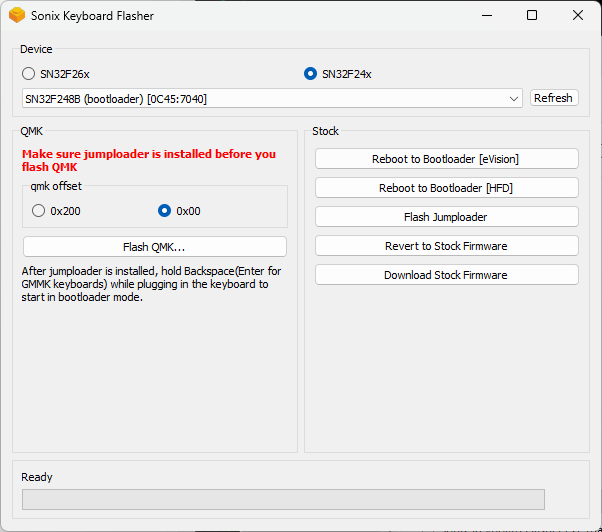Click the red jumploader warning message
The height and width of the screenshot is (532, 602).
tap(149, 160)
